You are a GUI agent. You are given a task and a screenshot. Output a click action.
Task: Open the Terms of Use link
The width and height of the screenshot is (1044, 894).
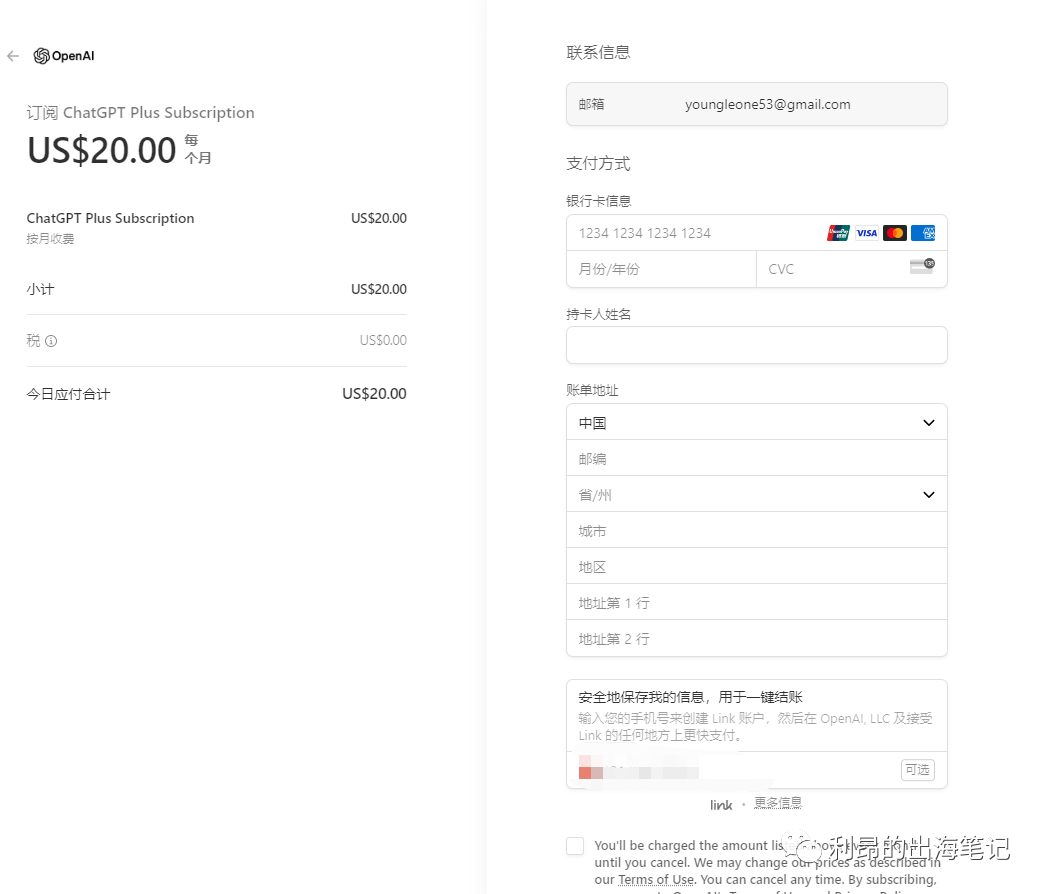click(x=655, y=880)
